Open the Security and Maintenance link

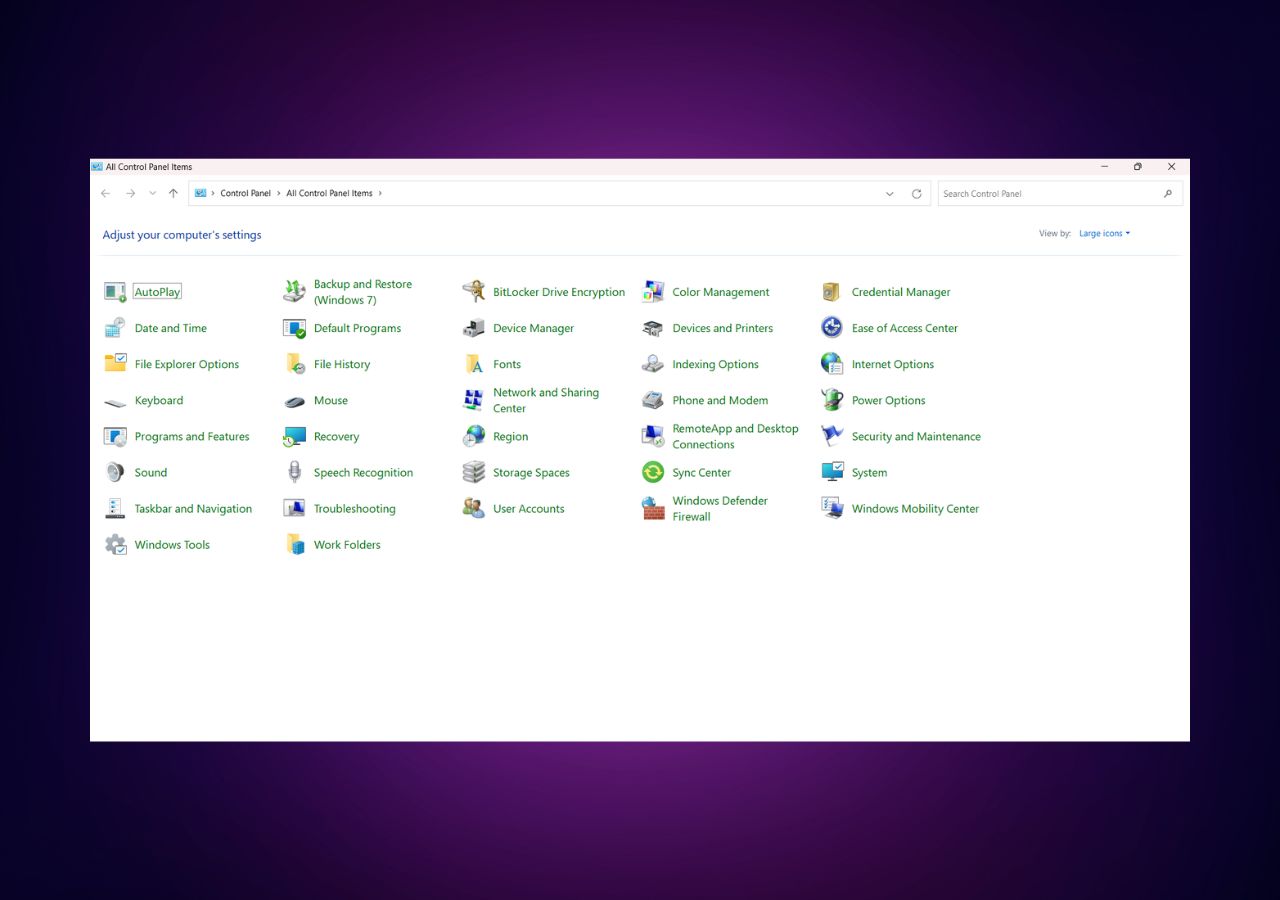pyautogui.click(x=916, y=437)
